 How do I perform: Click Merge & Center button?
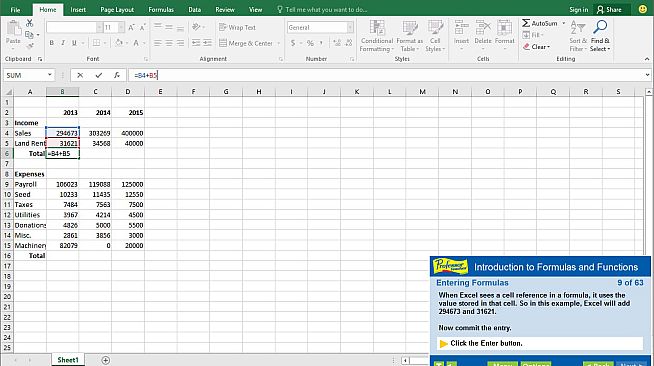point(246,43)
